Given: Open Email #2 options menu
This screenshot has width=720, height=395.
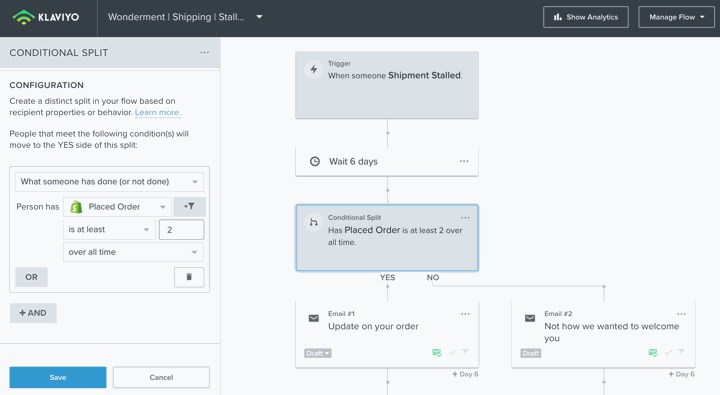Looking at the screenshot, I should coord(681,314).
